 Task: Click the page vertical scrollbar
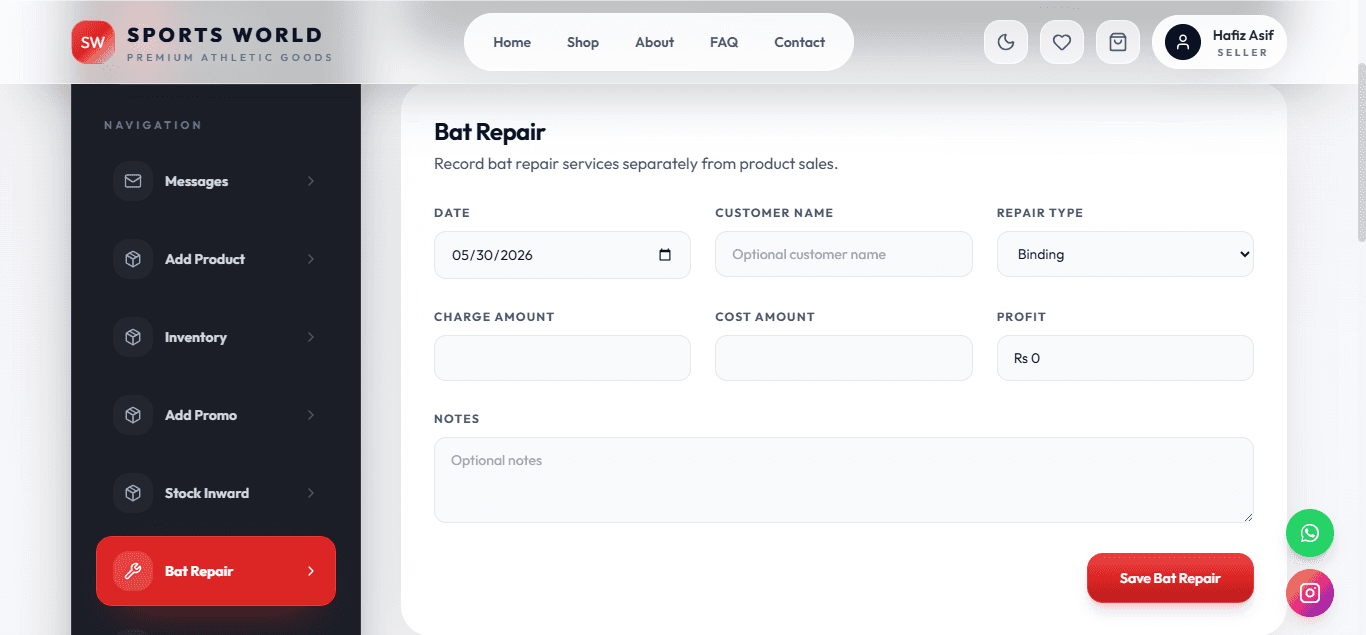point(1361,150)
